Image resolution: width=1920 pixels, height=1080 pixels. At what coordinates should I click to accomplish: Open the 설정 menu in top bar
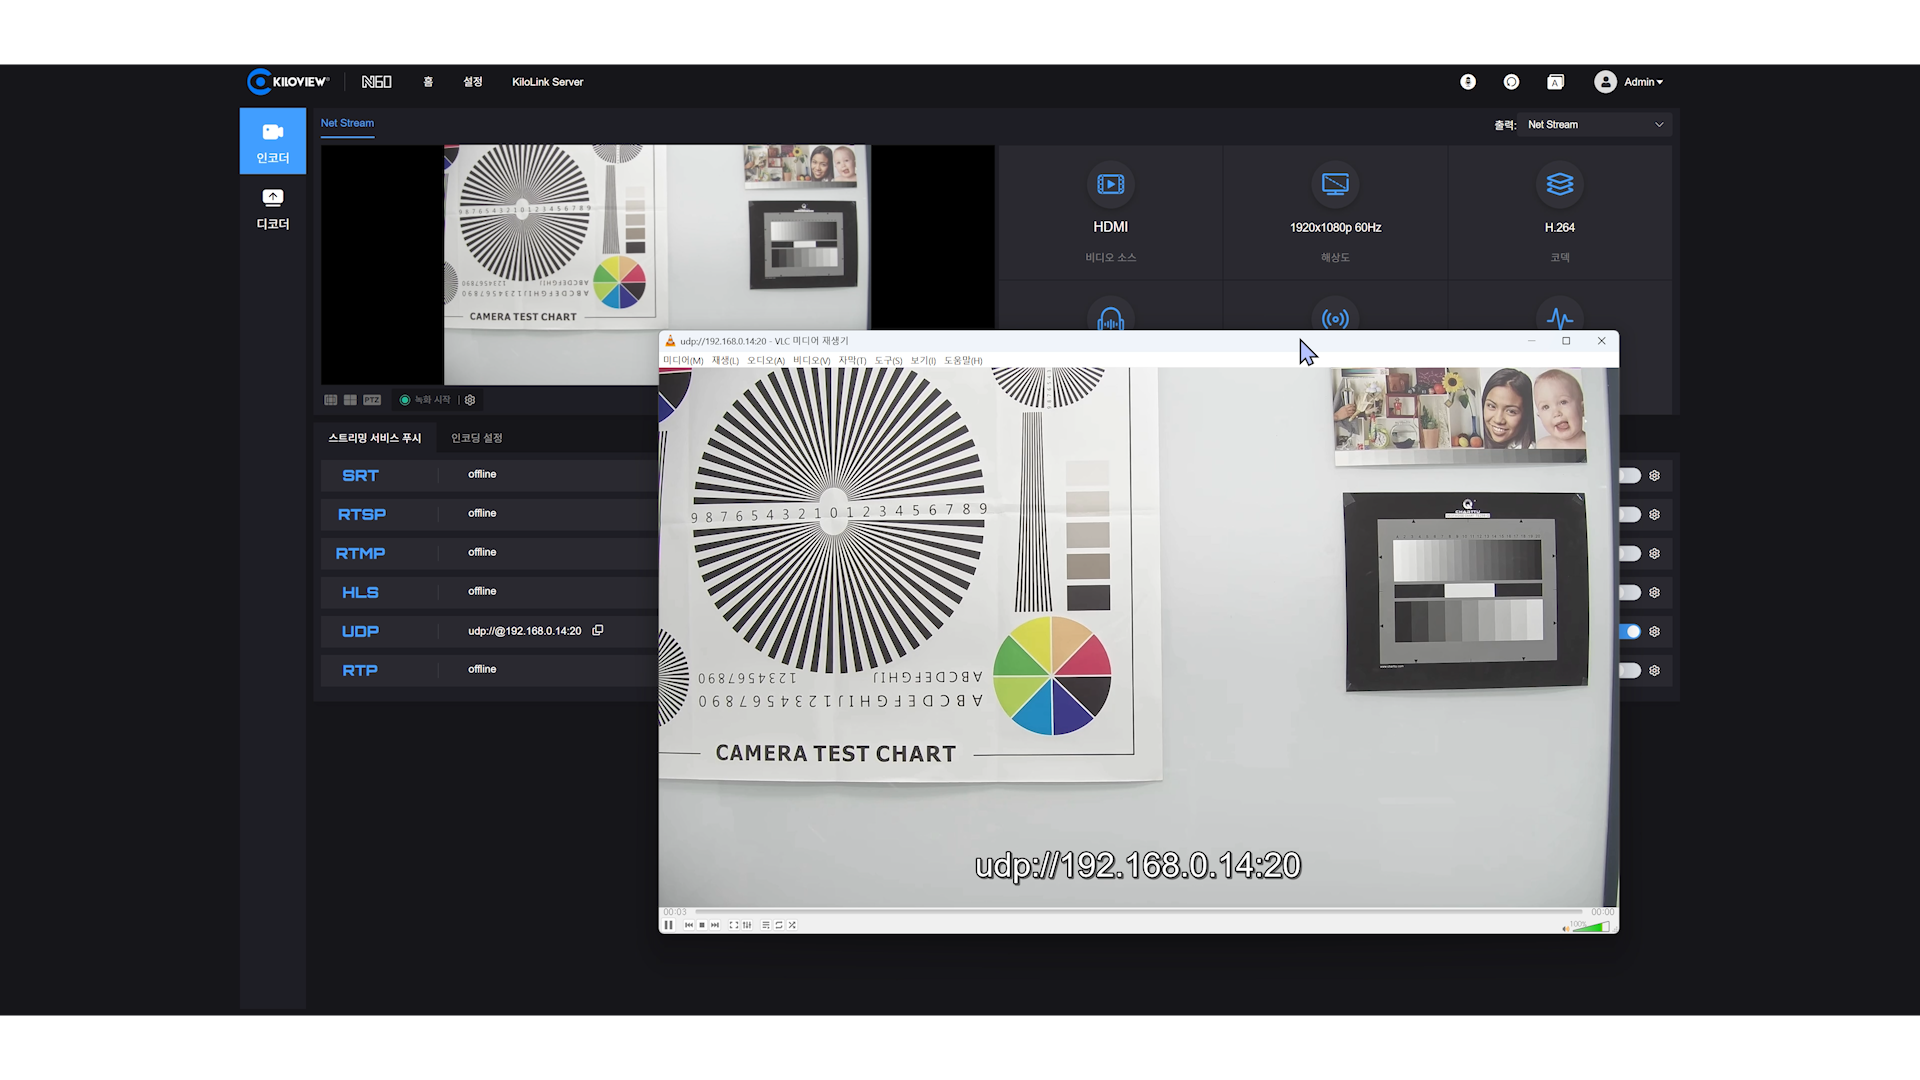pos(472,82)
